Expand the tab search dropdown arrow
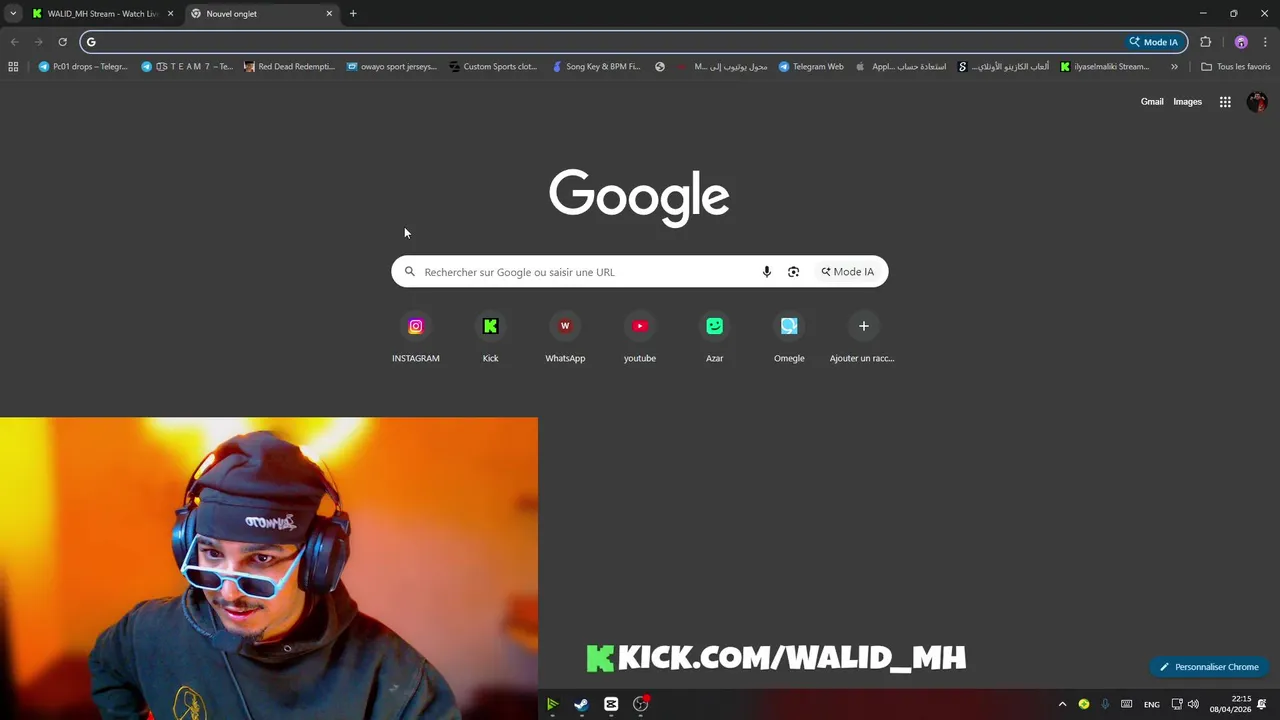This screenshot has width=1280, height=720. pyautogui.click(x=13, y=14)
